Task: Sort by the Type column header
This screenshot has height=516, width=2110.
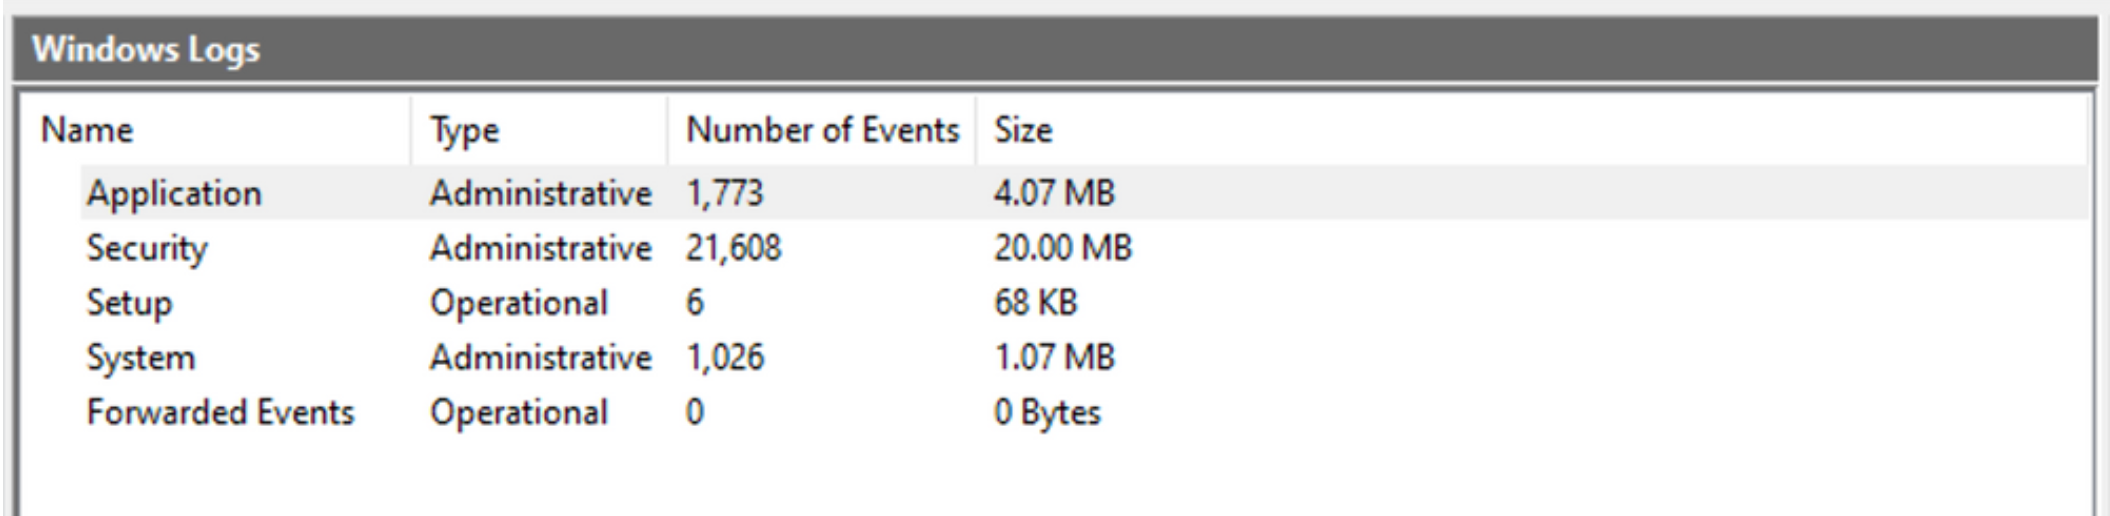Action: pyautogui.click(x=464, y=130)
